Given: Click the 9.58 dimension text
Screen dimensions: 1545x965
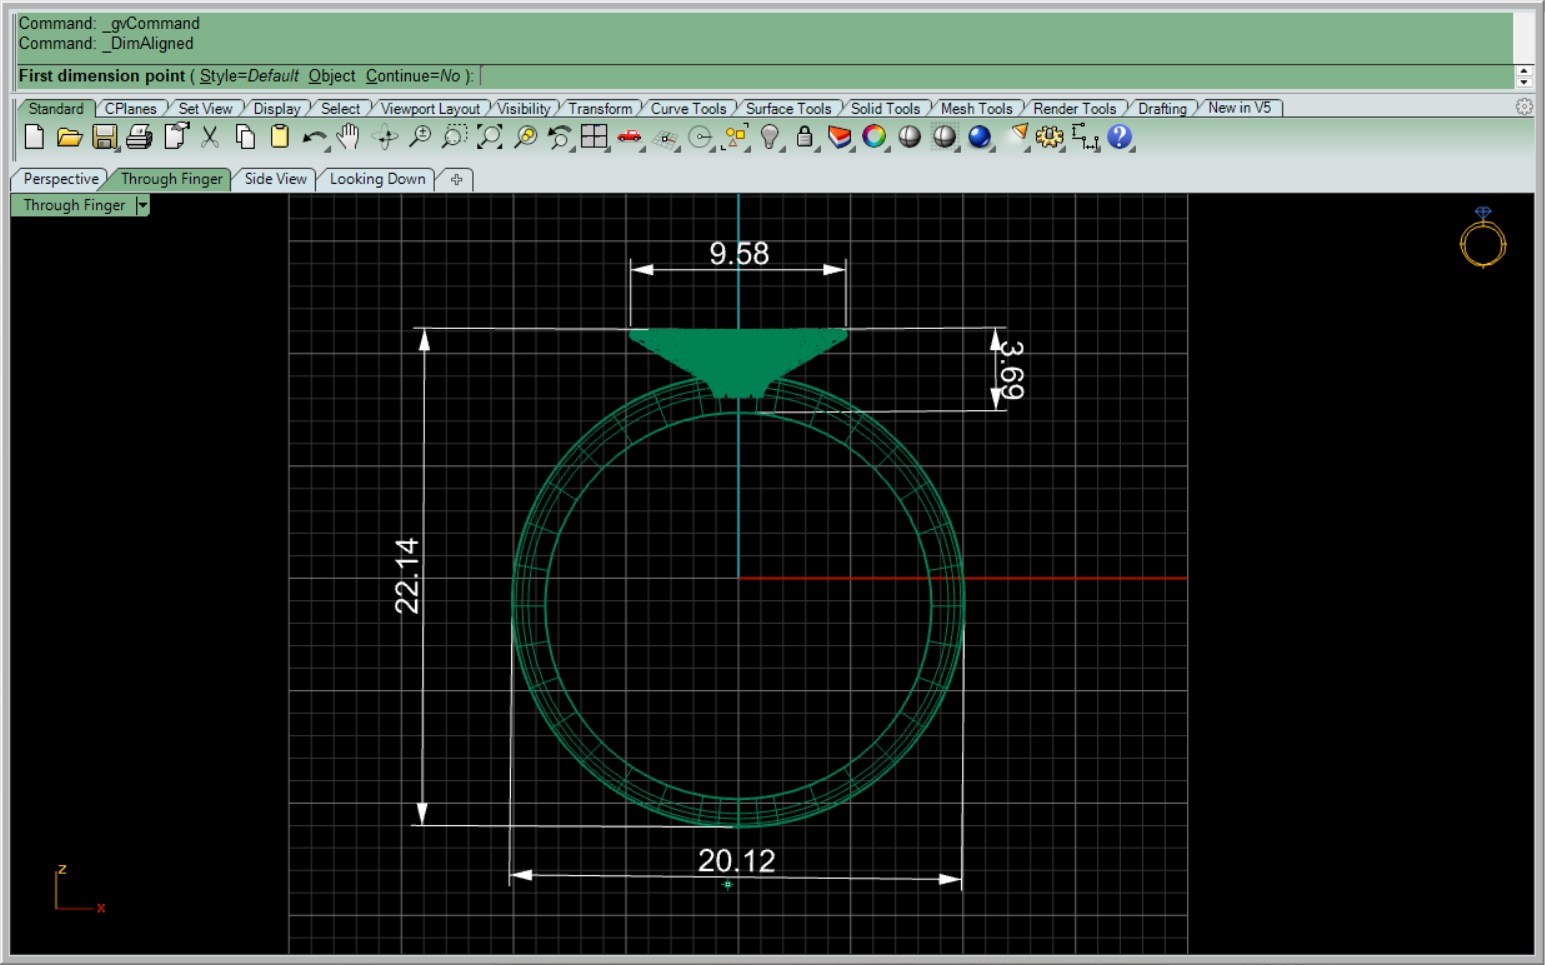Looking at the screenshot, I should [x=739, y=254].
